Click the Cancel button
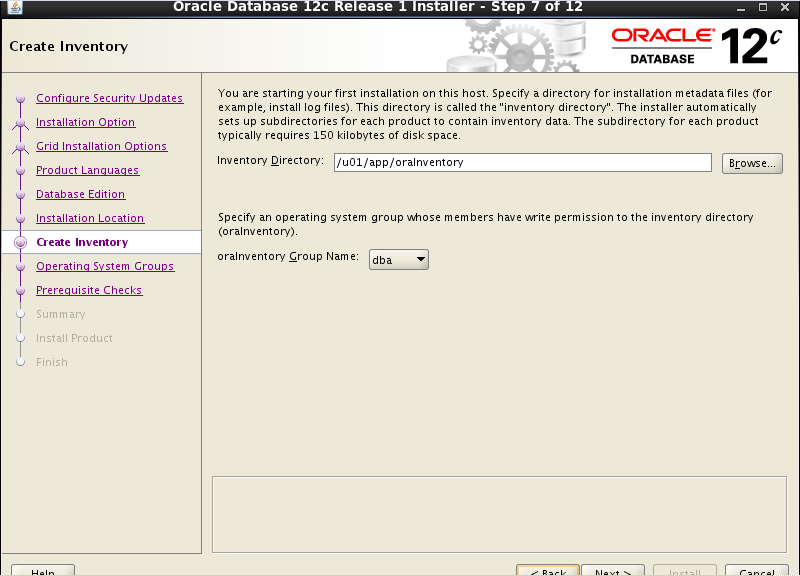Viewport: 800px width, 576px height. click(x=757, y=570)
